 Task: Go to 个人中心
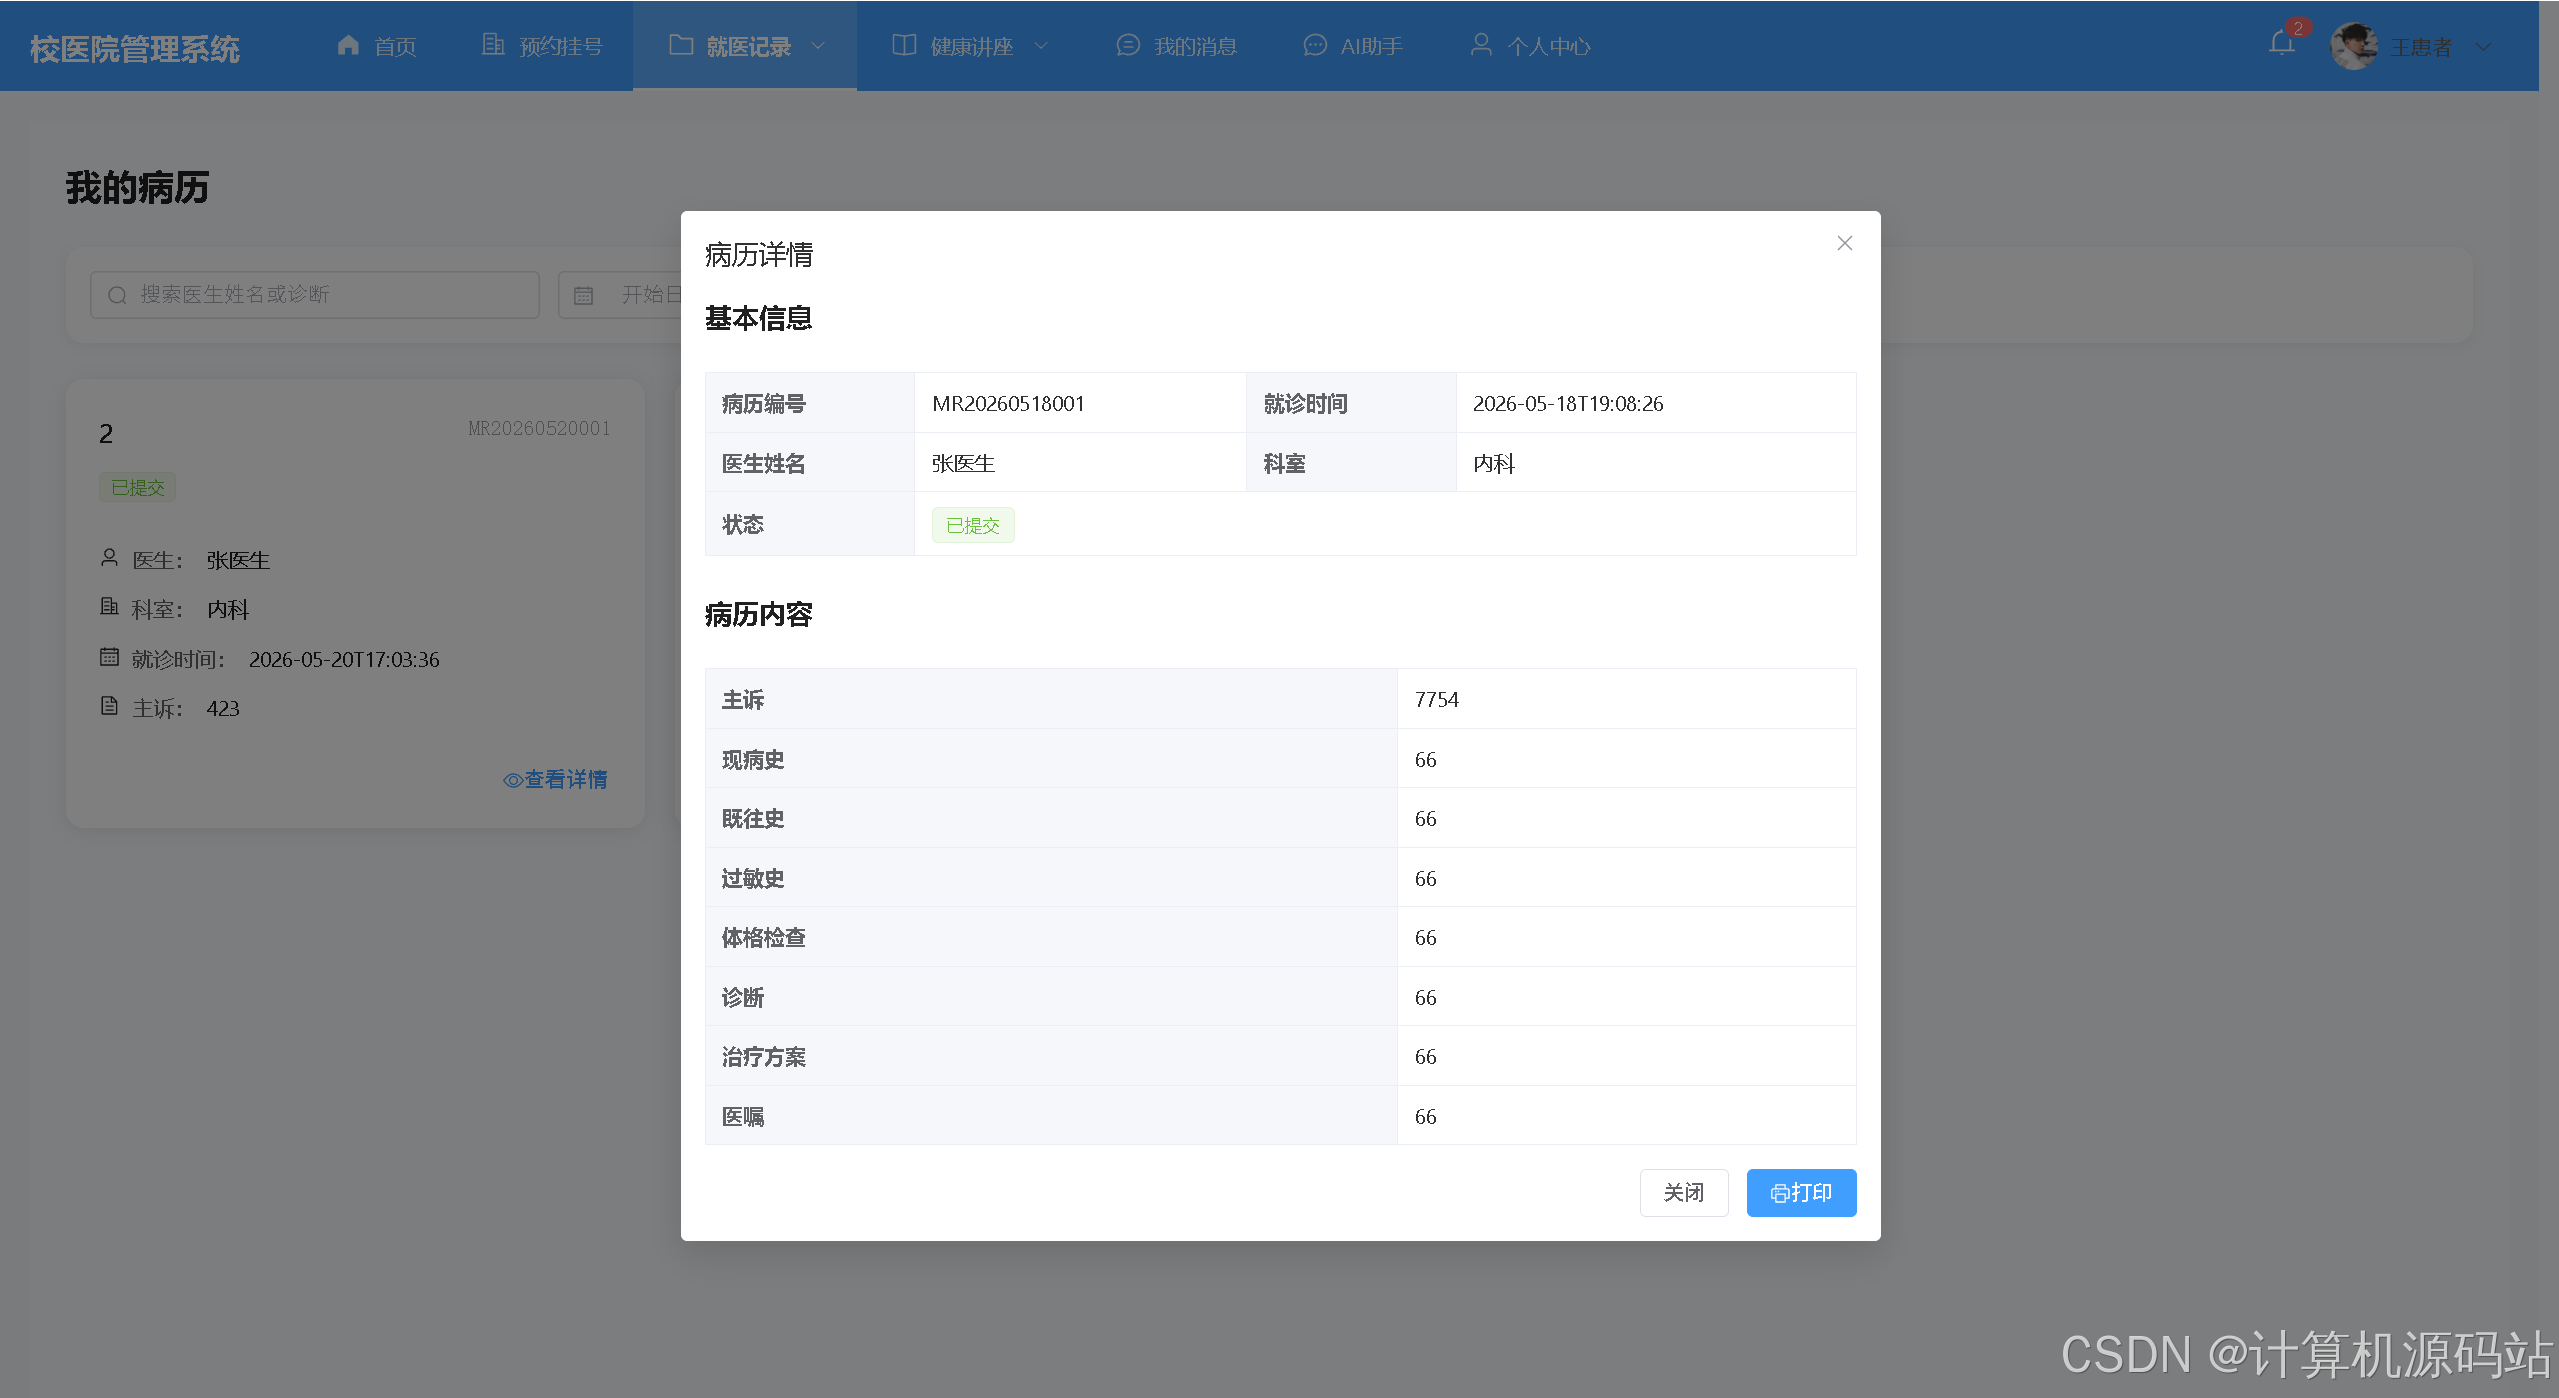point(1530,46)
